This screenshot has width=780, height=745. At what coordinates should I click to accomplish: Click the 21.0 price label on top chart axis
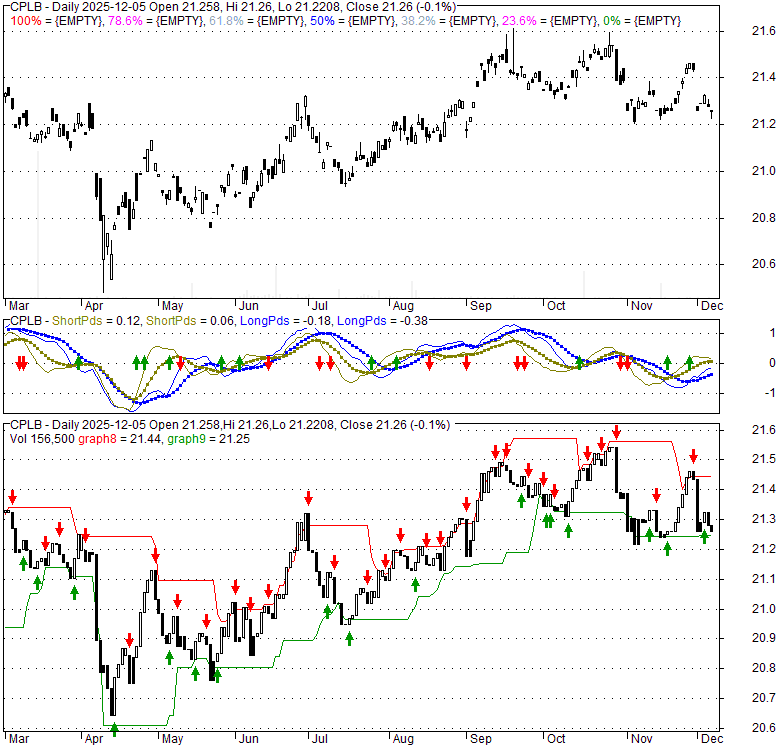click(764, 171)
